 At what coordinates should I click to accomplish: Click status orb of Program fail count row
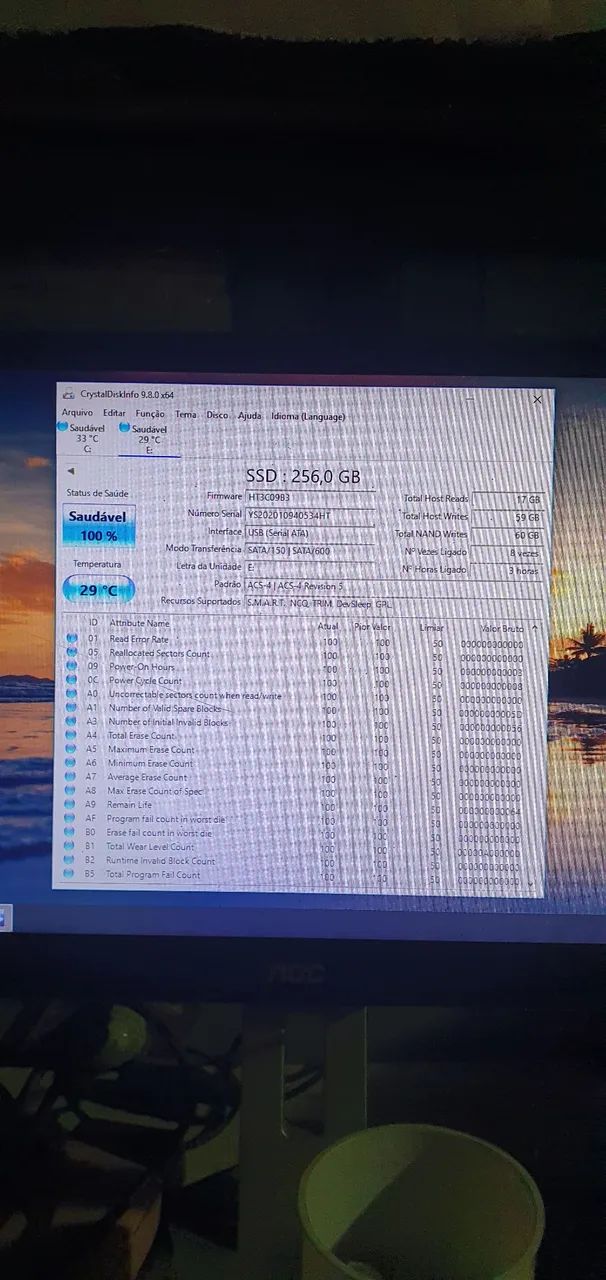(x=70, y=819)
